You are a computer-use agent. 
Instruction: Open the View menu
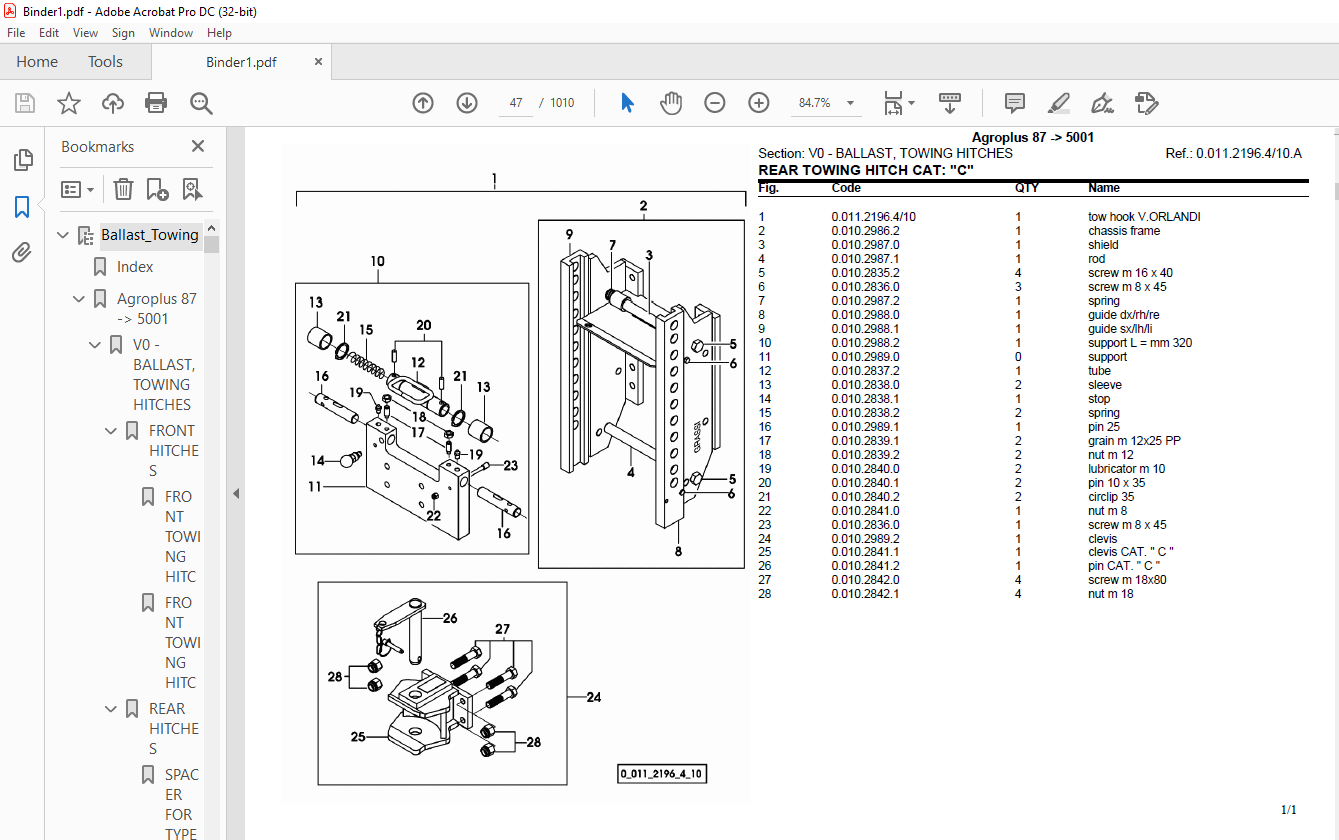[x=85, y=33]
